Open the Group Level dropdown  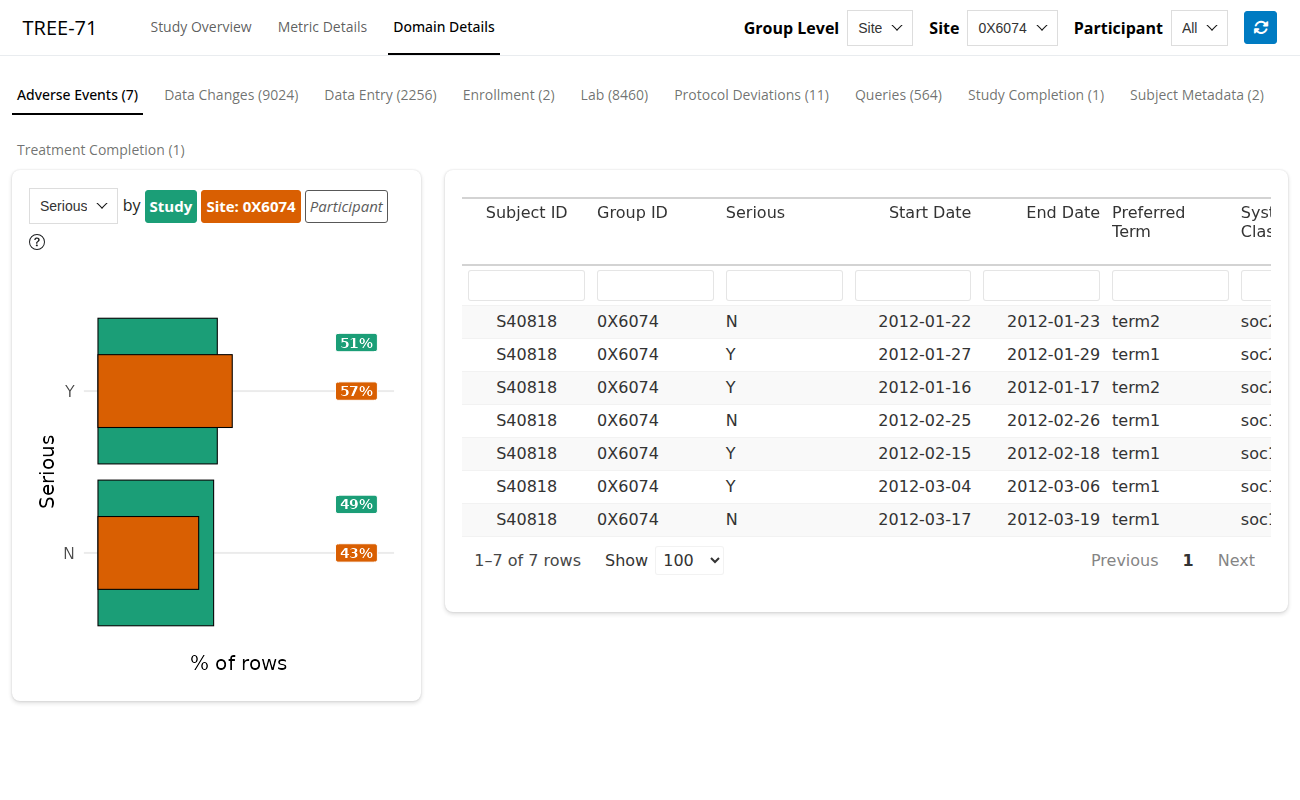pos(879,28)
